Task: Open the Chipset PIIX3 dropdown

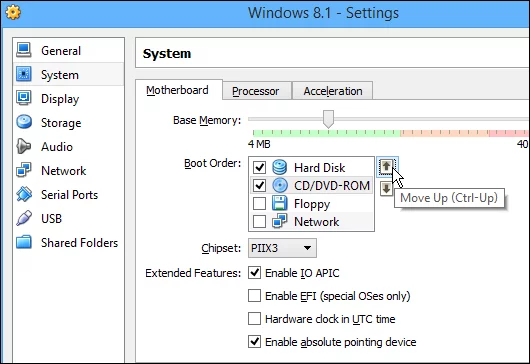Action: [282, 248]
